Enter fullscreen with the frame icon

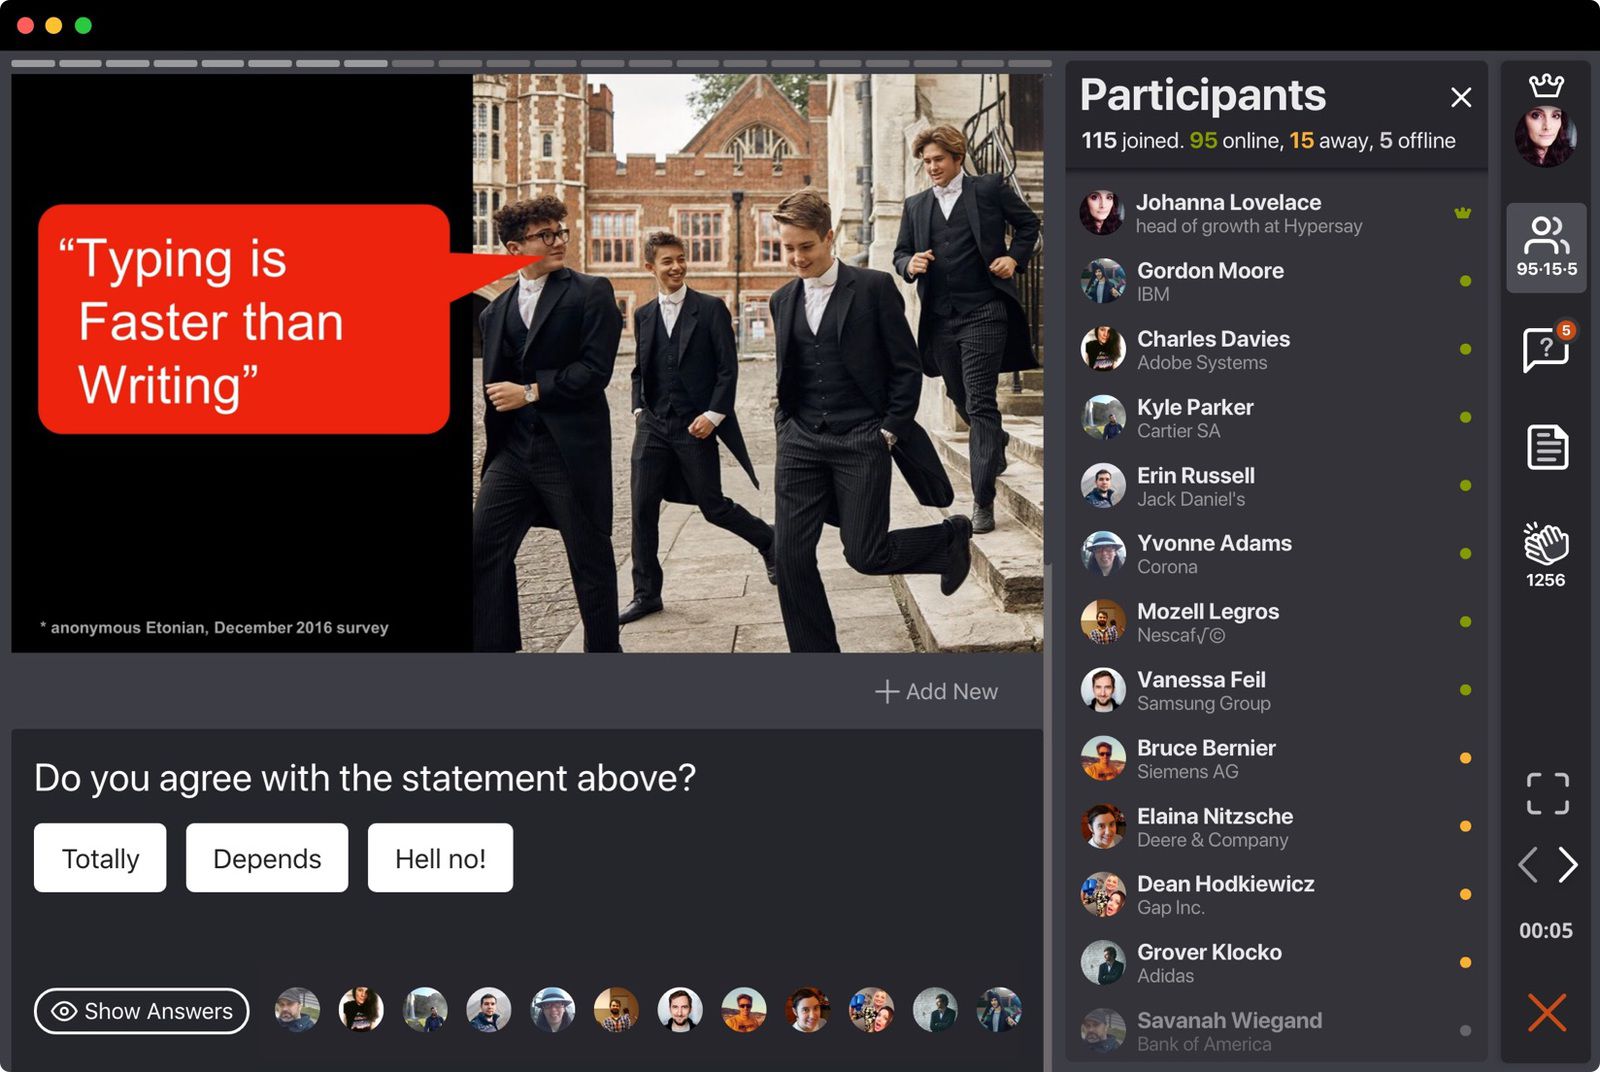(x=1547, y=794)
